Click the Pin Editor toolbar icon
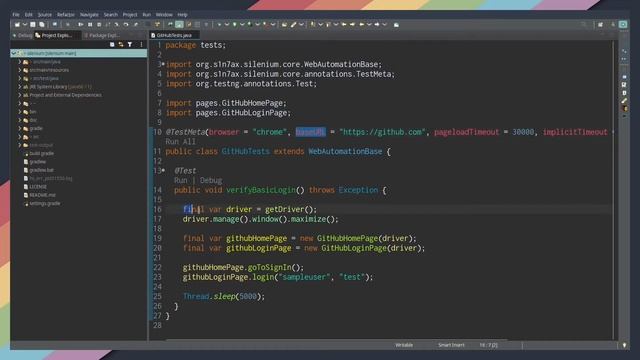The height and width of the screenshot is (360, 640). [x=396, y=25]
